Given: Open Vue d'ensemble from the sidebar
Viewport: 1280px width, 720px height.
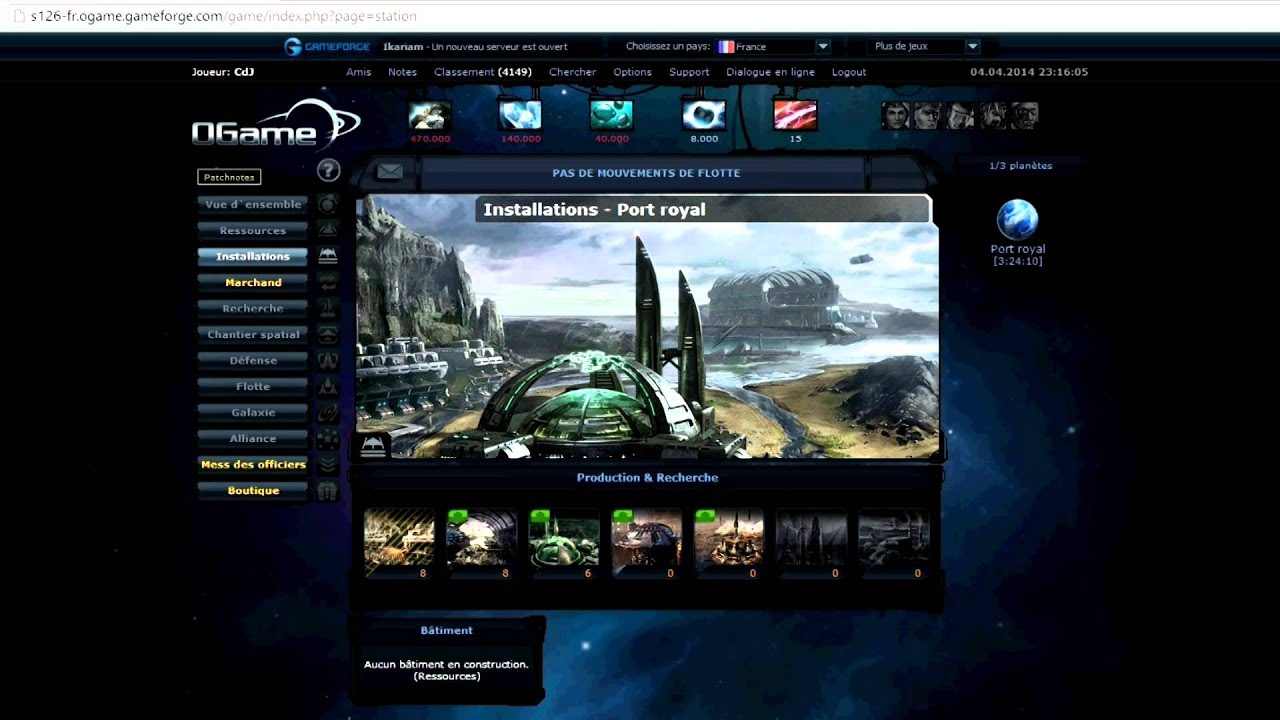Looking at the screenshot, I should tap(253, 204).
